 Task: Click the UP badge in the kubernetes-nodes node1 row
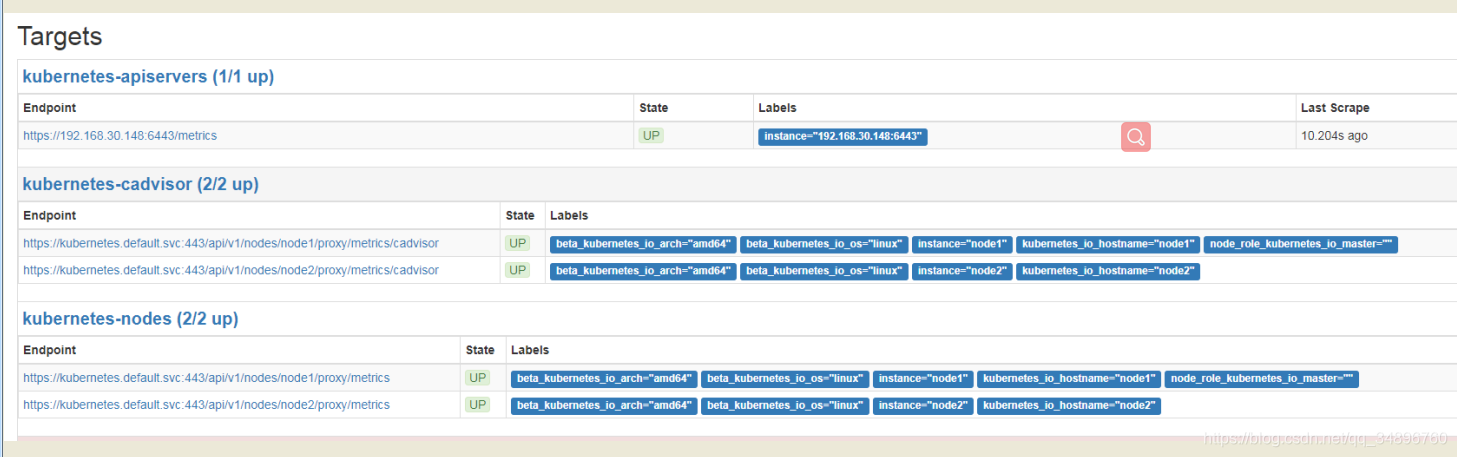click(x=478, y=378)
